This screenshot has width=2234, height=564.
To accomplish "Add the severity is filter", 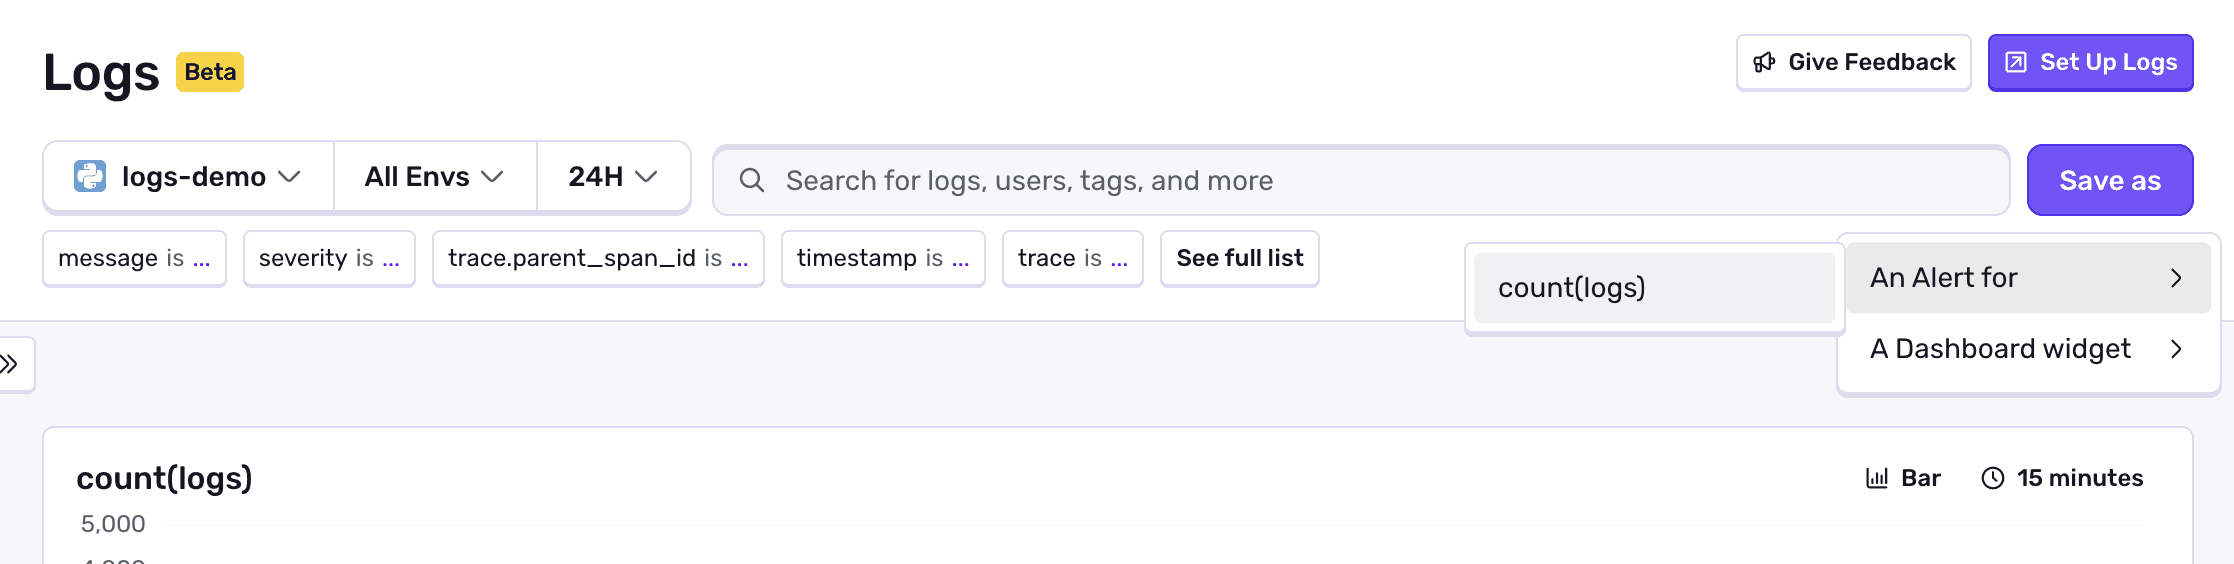I will (x=329, y=258).
